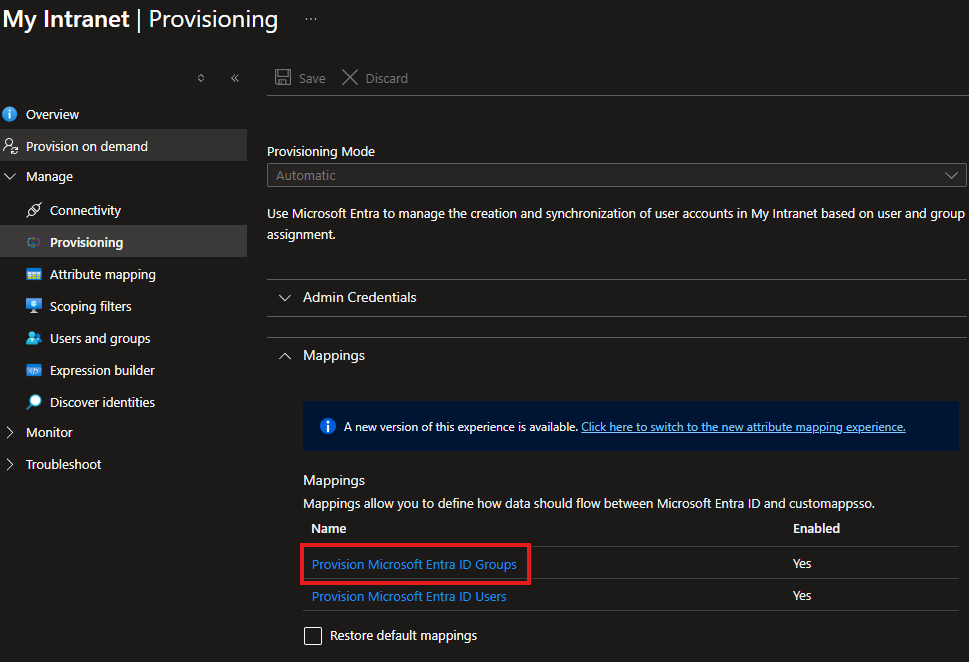
Task: Click the Scoping filters icon
Action: click(x=34, y=306)
